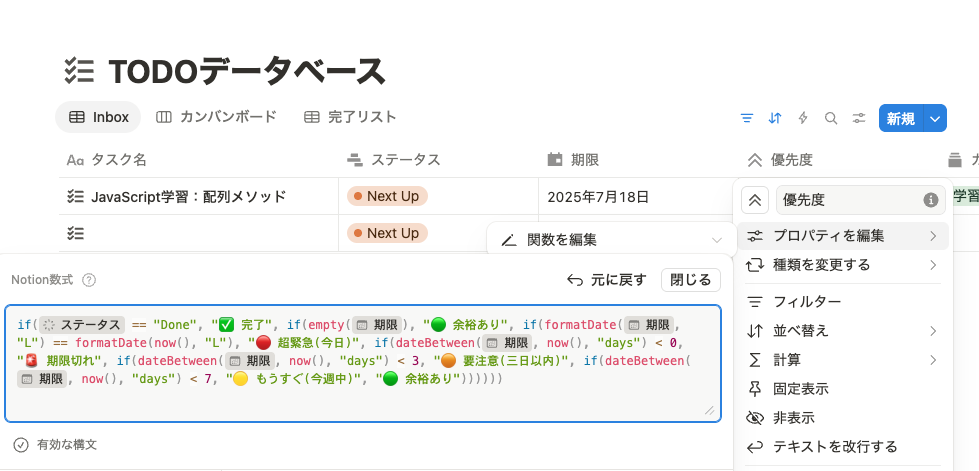This screenshot has width=979, height=471.
Task: Click the chevron arrow on 並べ替え item
Action: (x=933, y=330)
